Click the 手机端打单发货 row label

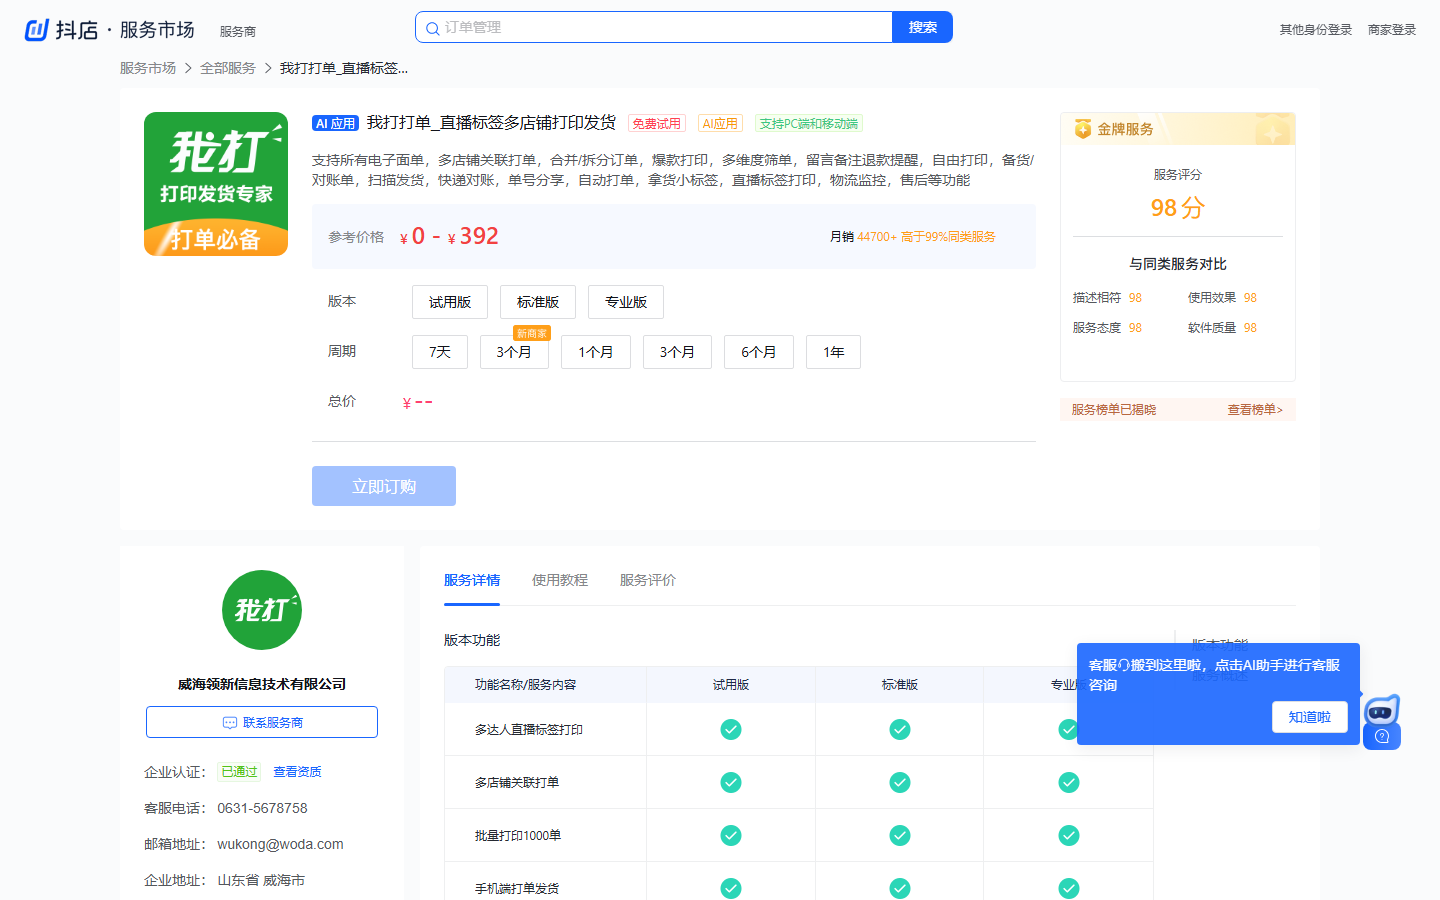tap(517, 889)
